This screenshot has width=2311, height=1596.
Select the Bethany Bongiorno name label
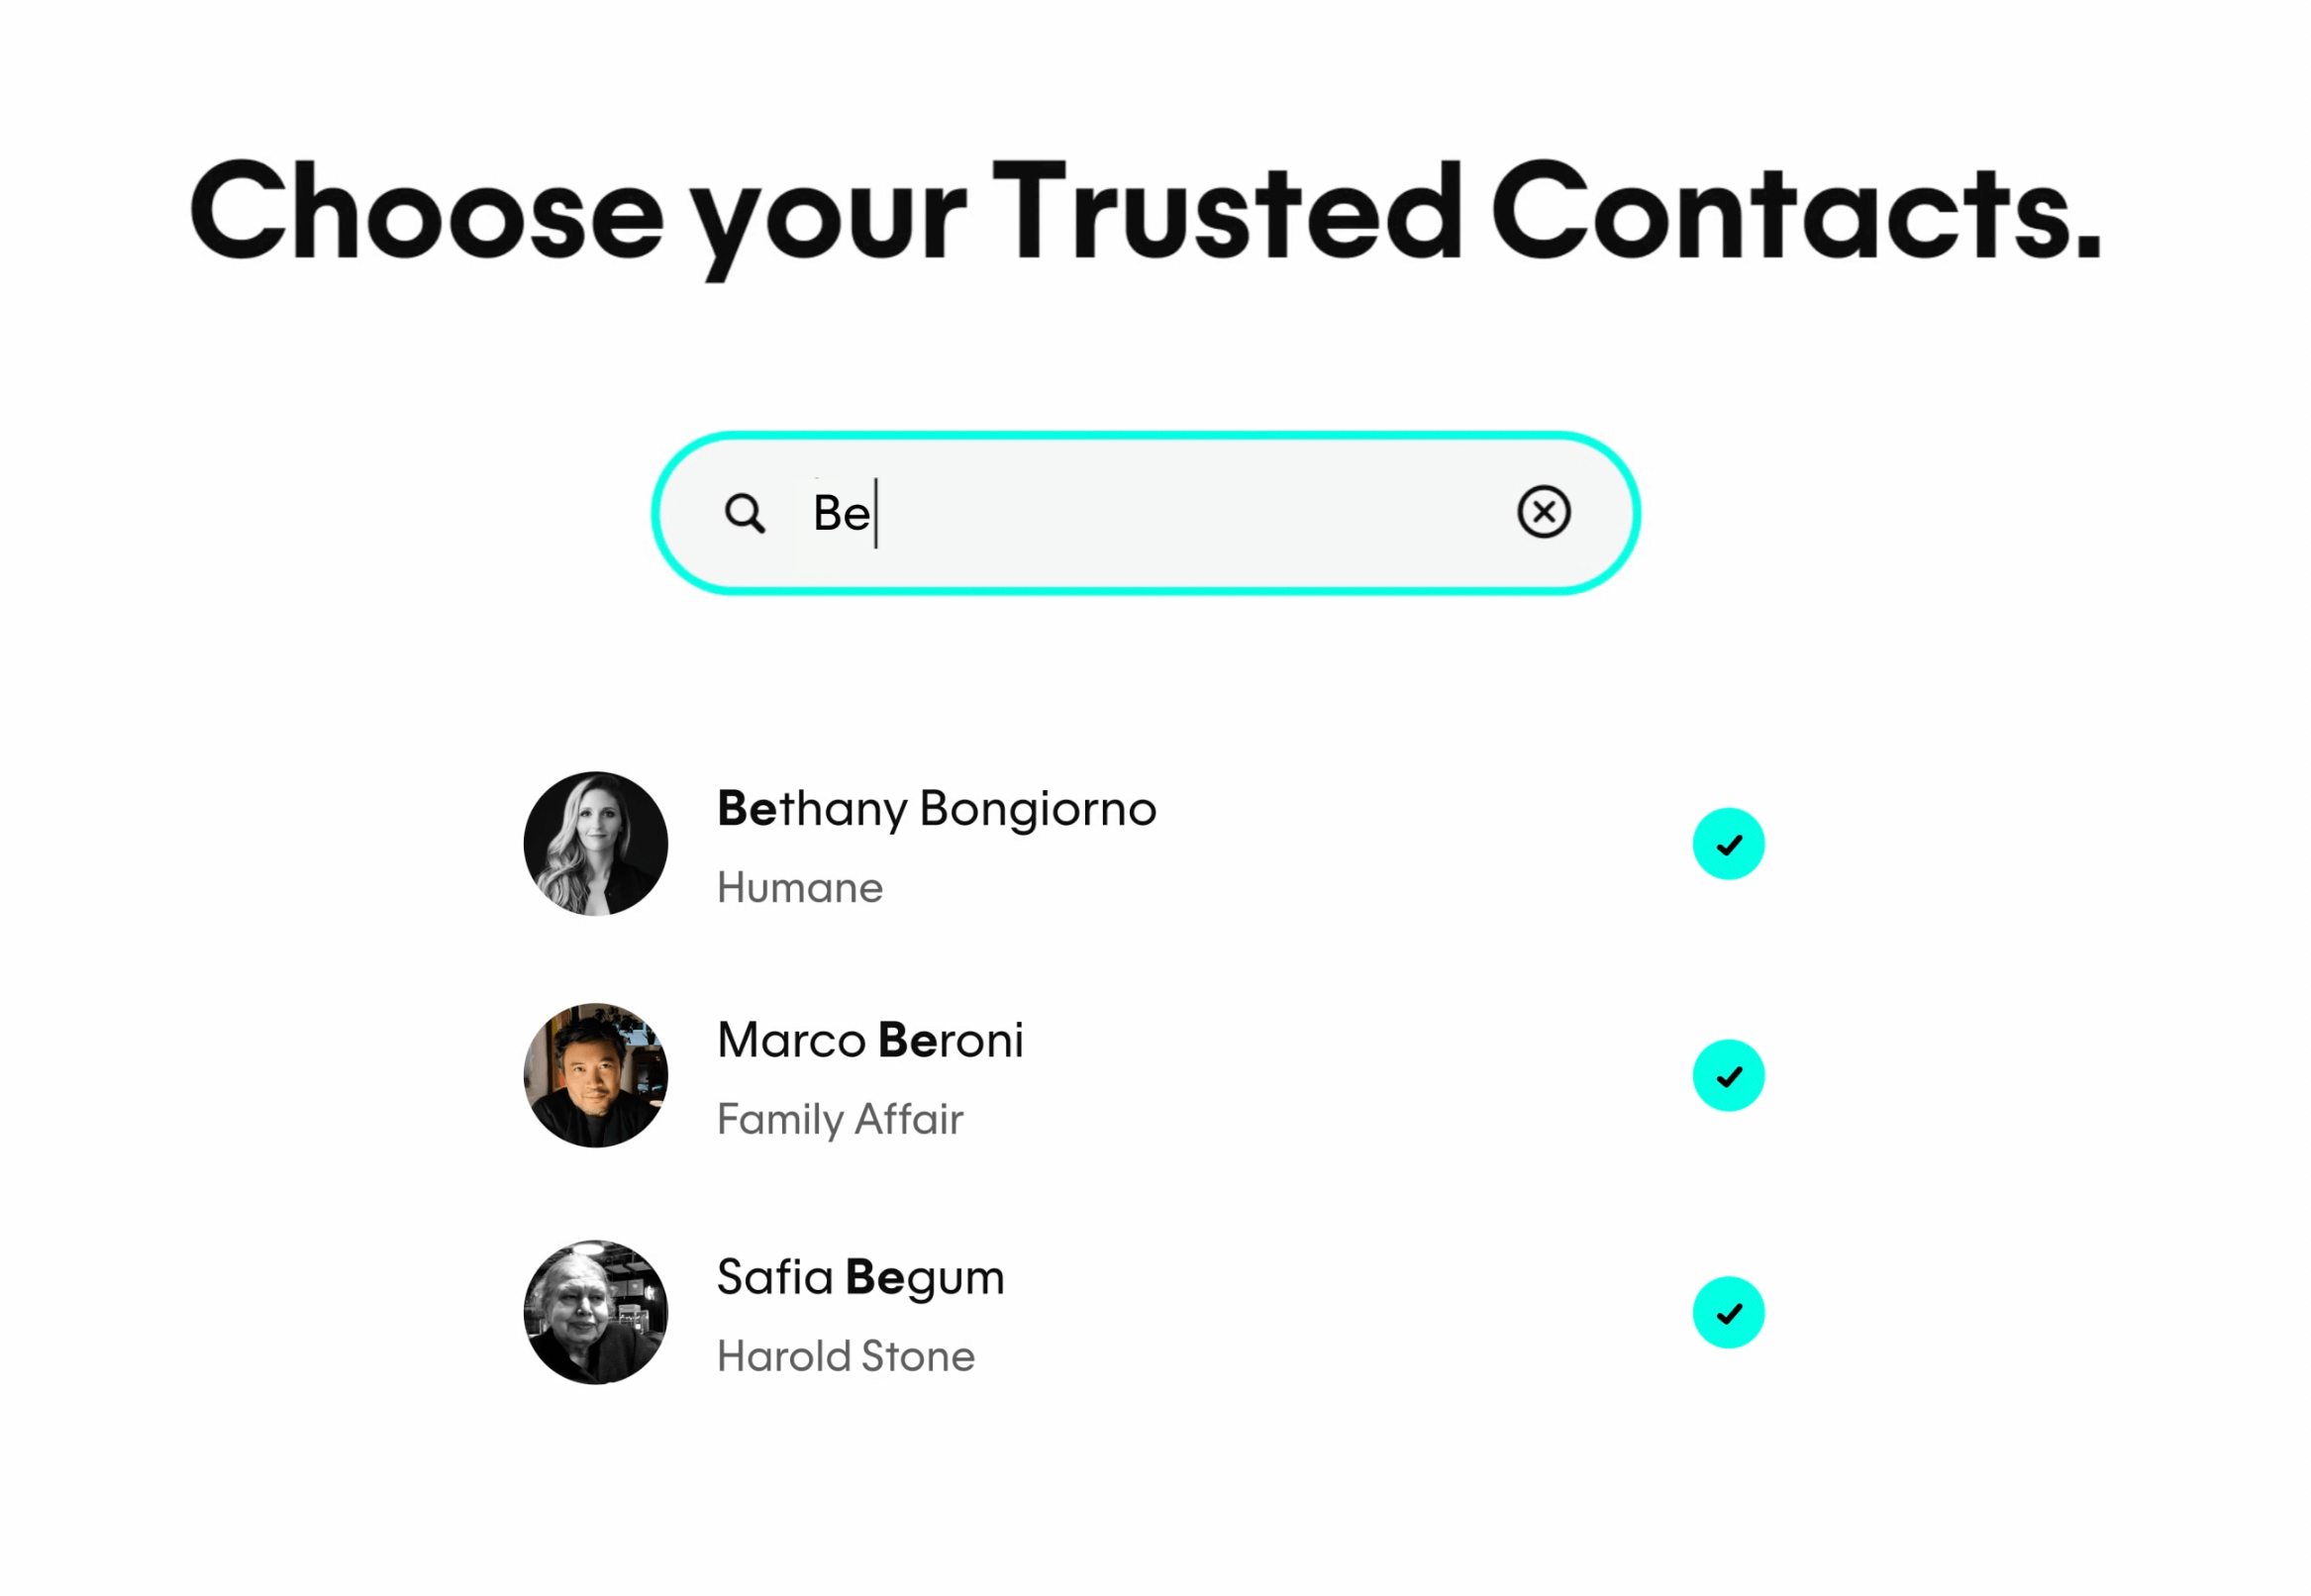tap(936, 809)
